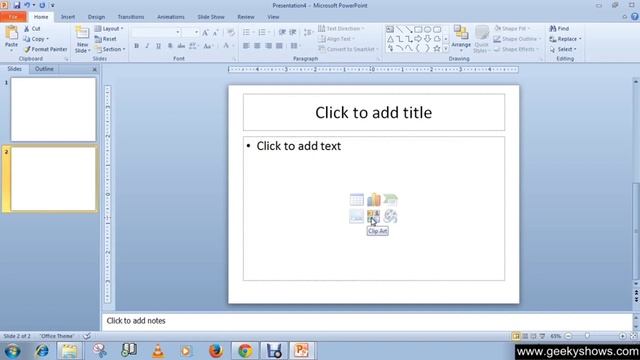Image resolution: width=640 pixels, height=360 pixels.
Task: Insert a table via the placeholder icon
Action: pos(356,200)
